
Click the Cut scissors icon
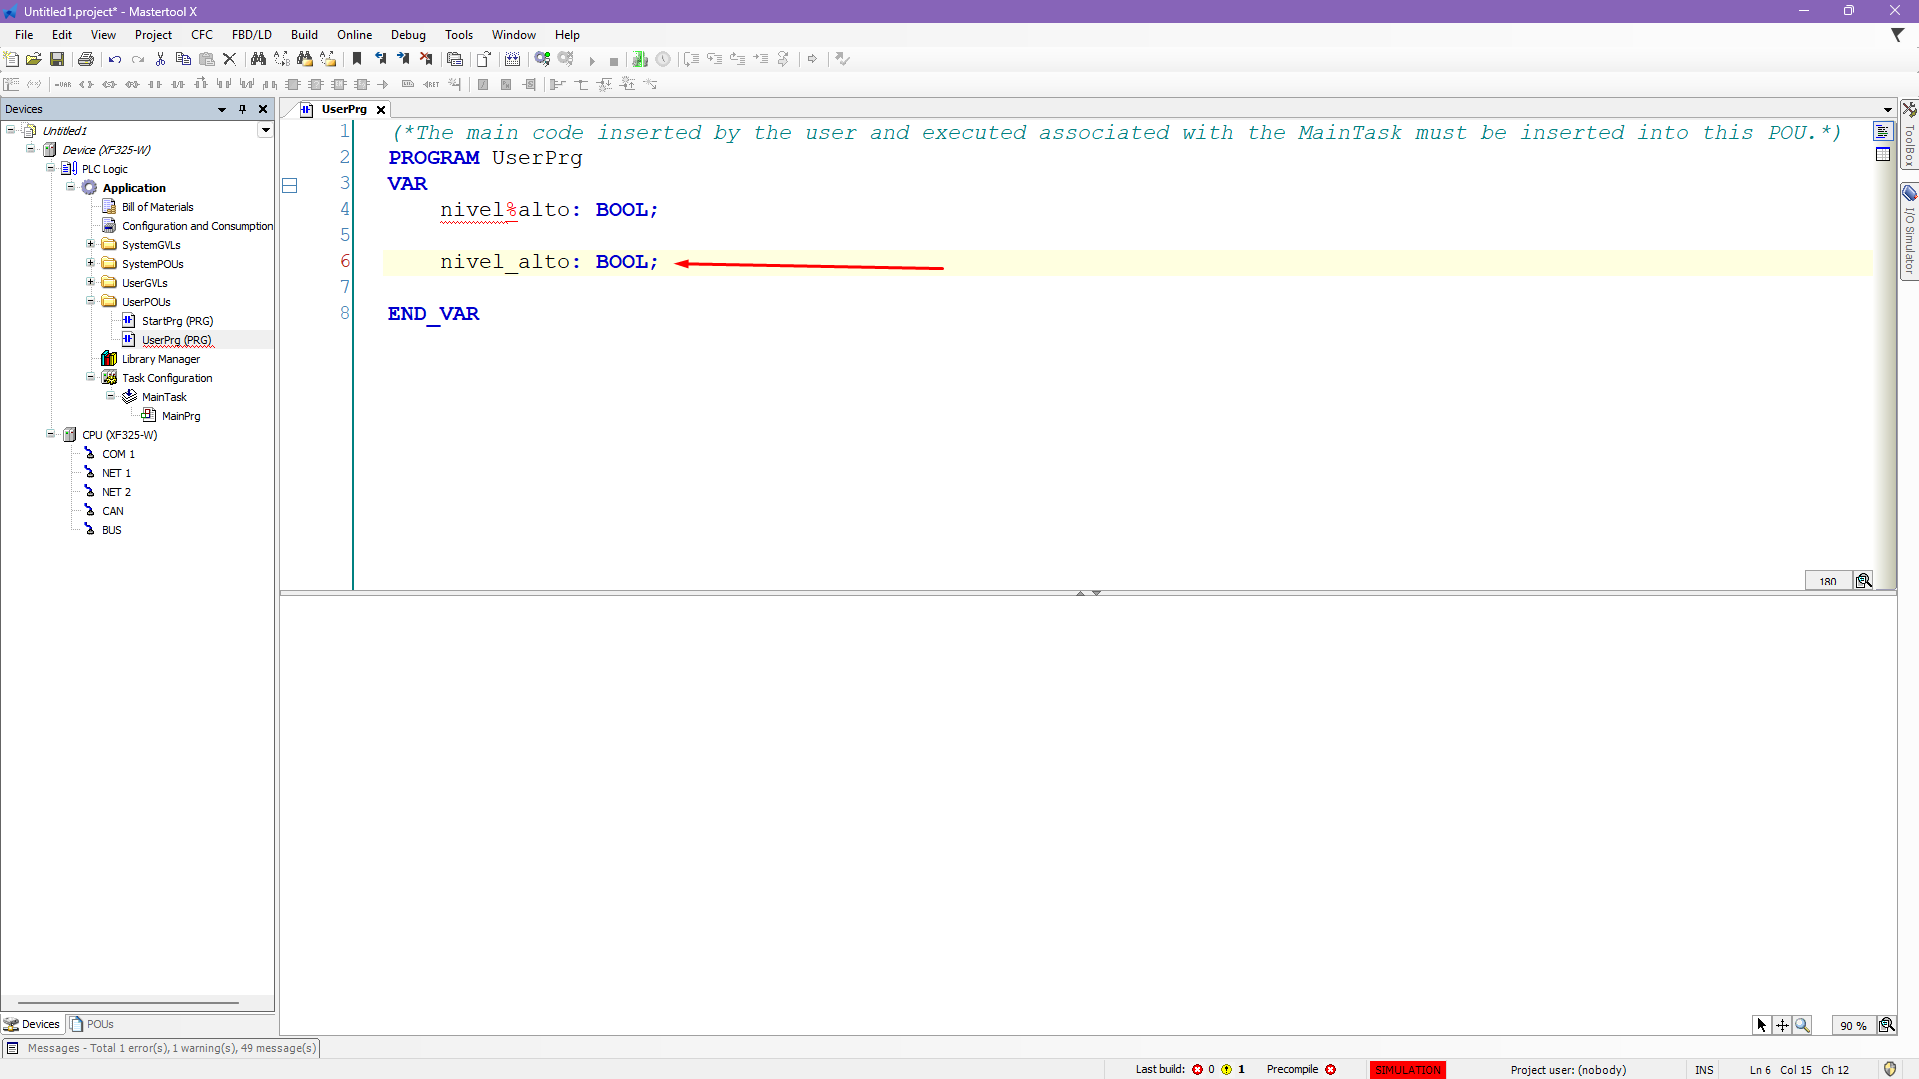(x=160, y=60)
